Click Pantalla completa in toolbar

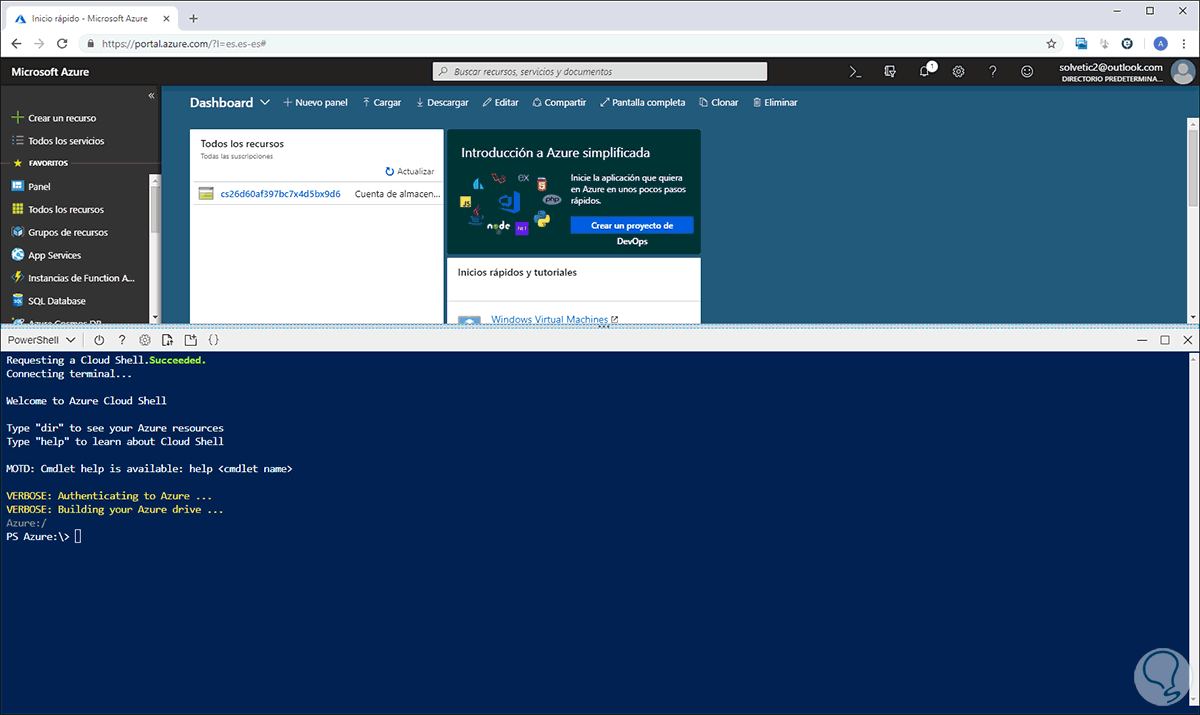[x=642, y=103]
